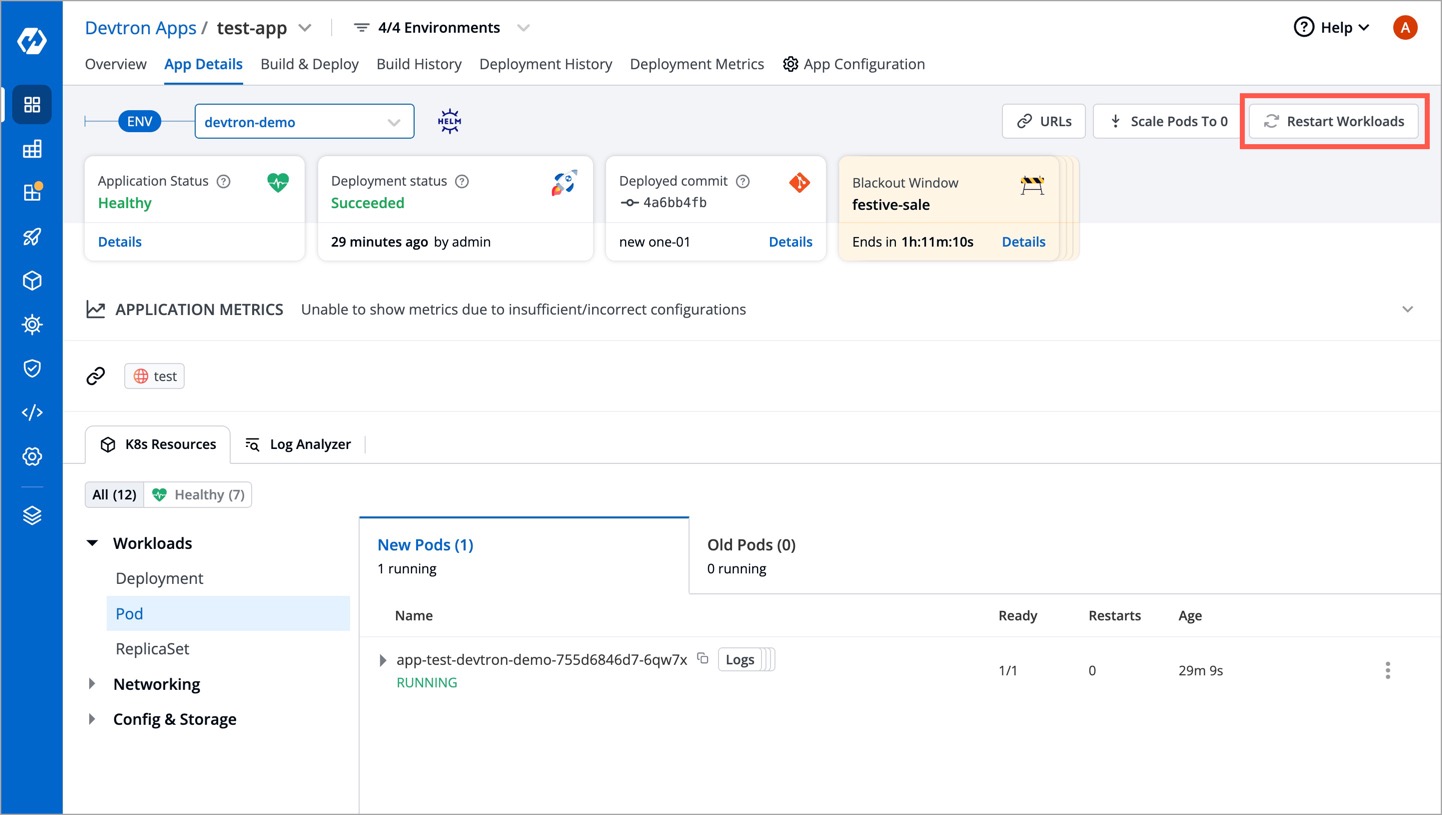The height and width of the screenshot is (815, 1442).
Task: Filter resources by Healthy (7)
Action: tap(198, 494)
